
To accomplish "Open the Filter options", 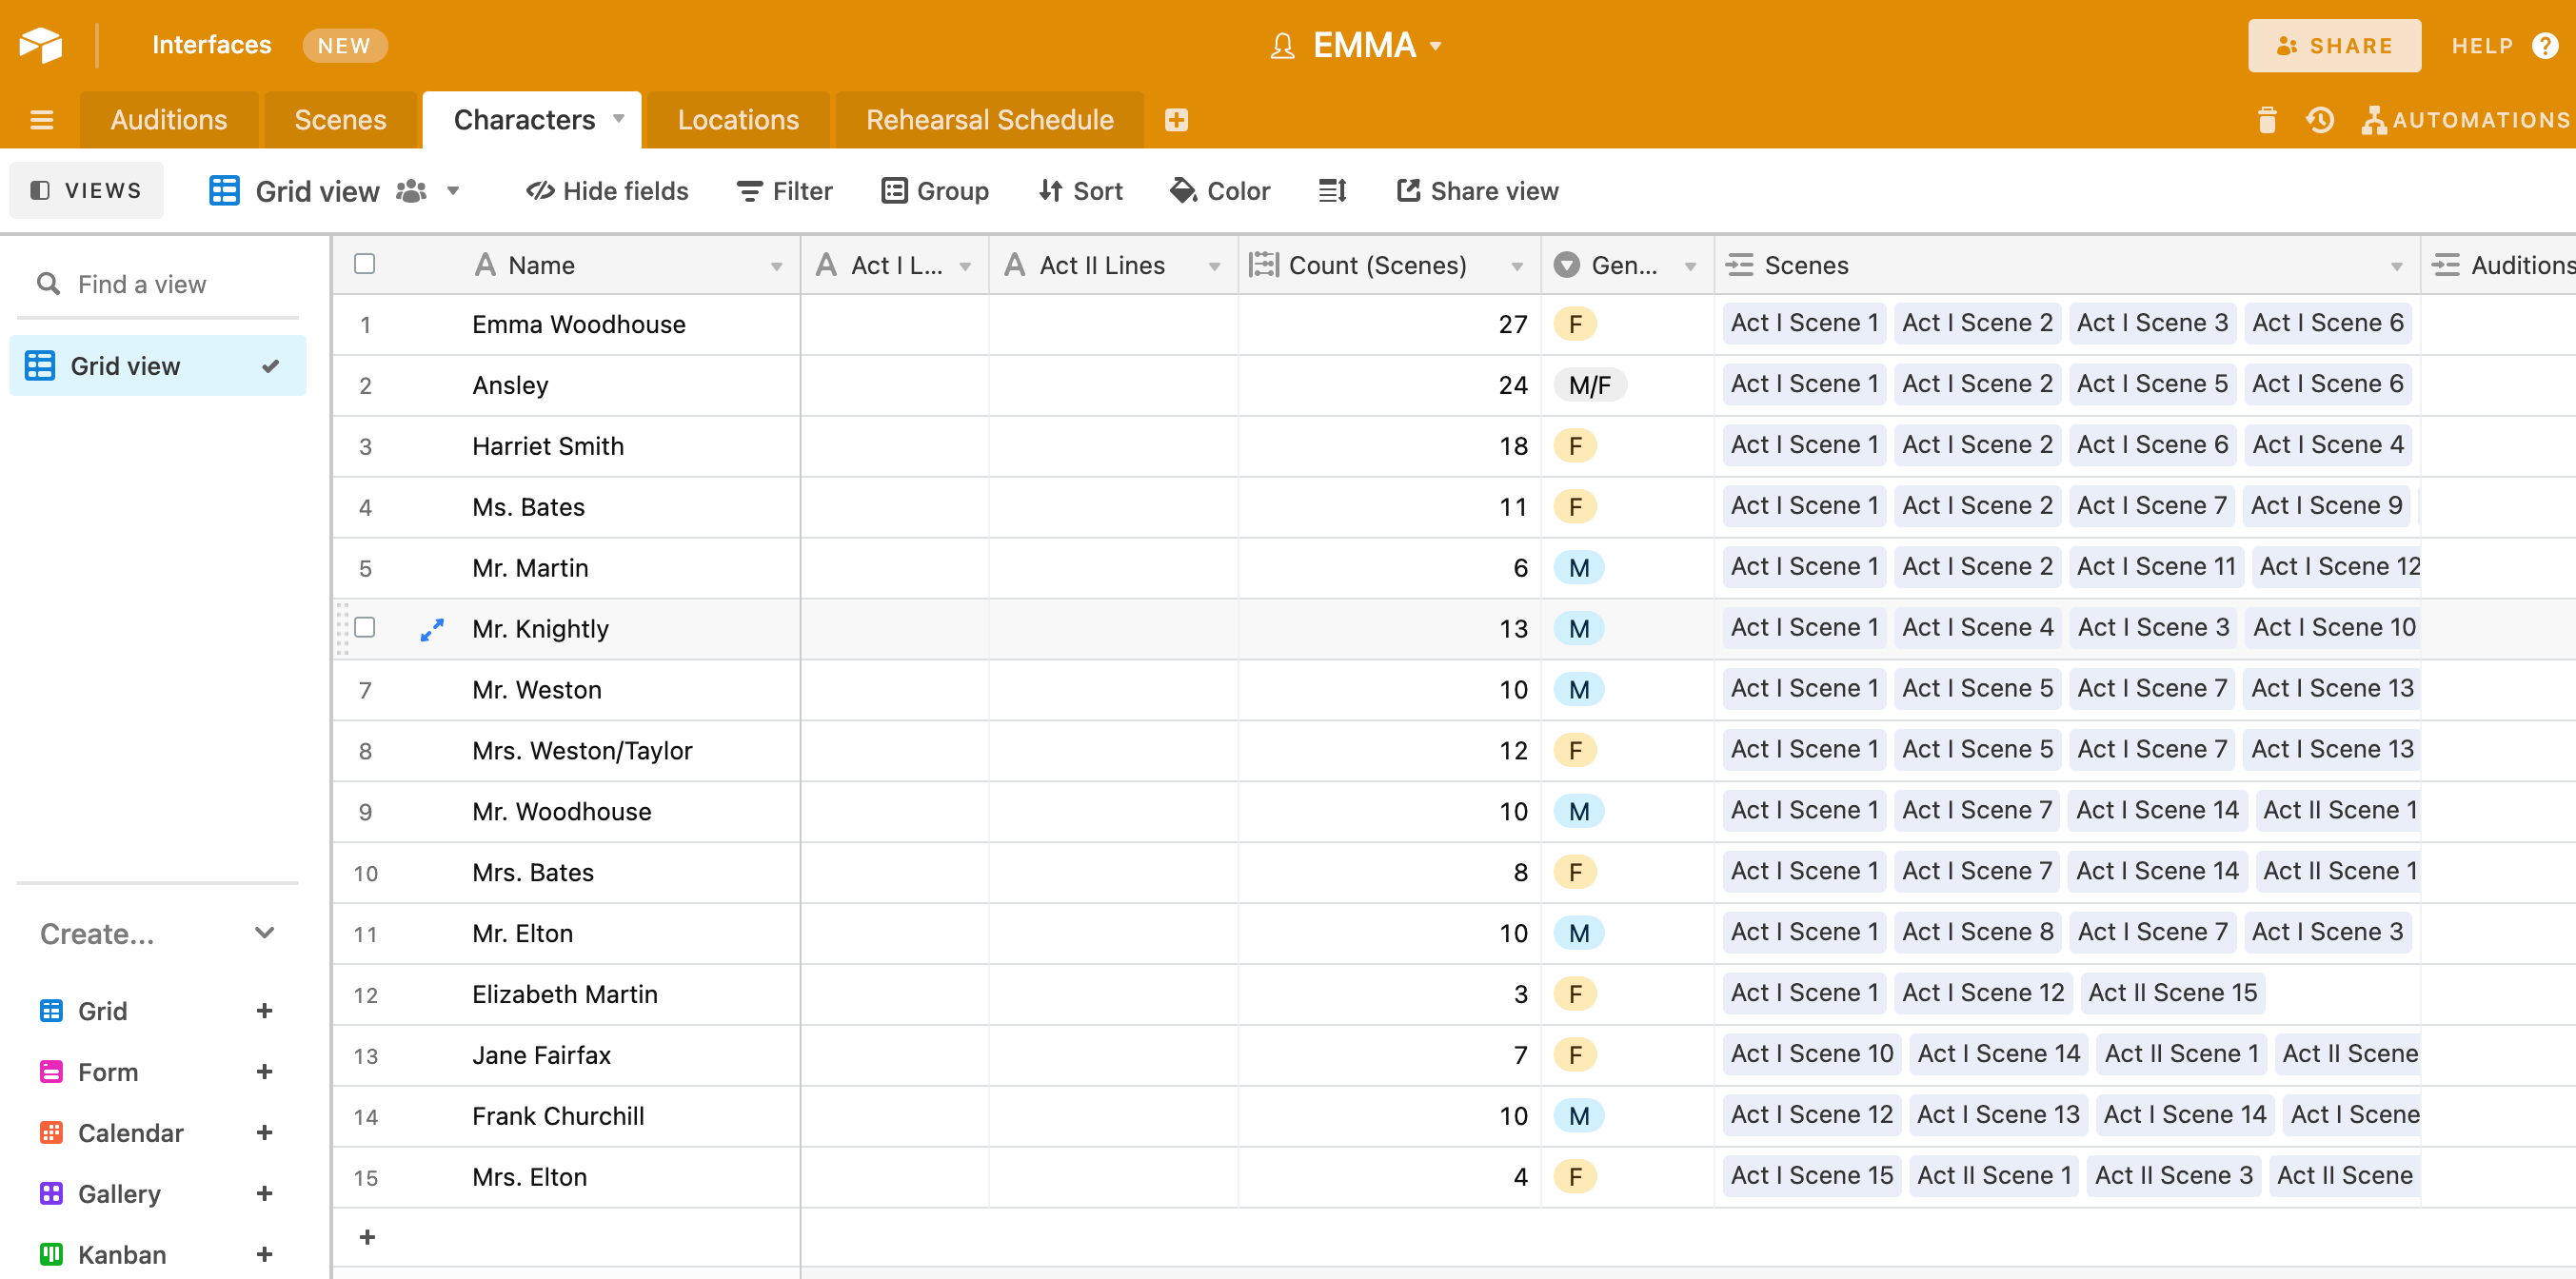I will 784,190.
